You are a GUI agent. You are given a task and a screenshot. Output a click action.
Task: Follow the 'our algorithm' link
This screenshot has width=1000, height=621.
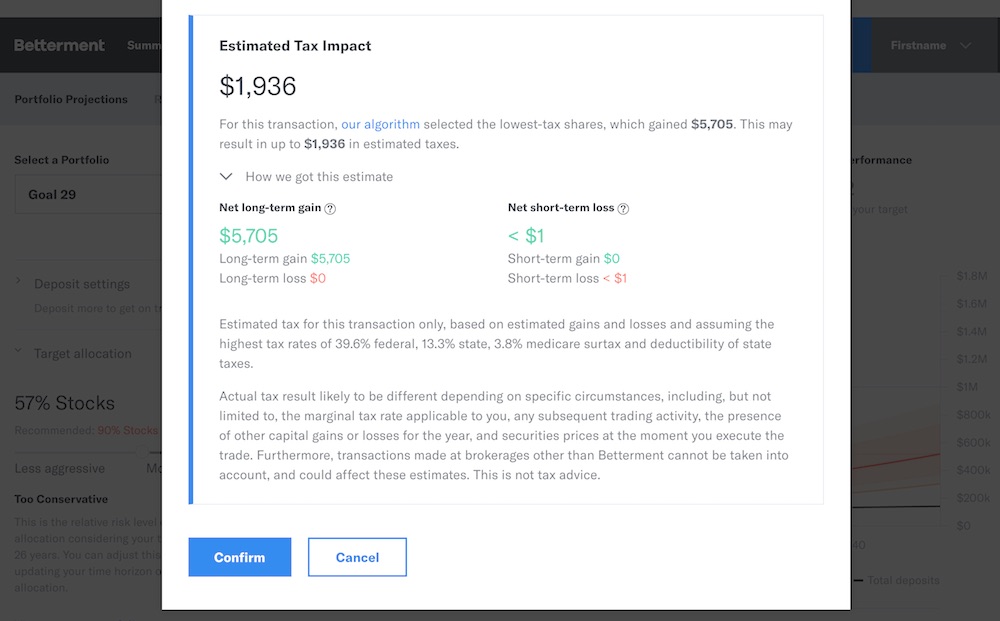point(380,125)
